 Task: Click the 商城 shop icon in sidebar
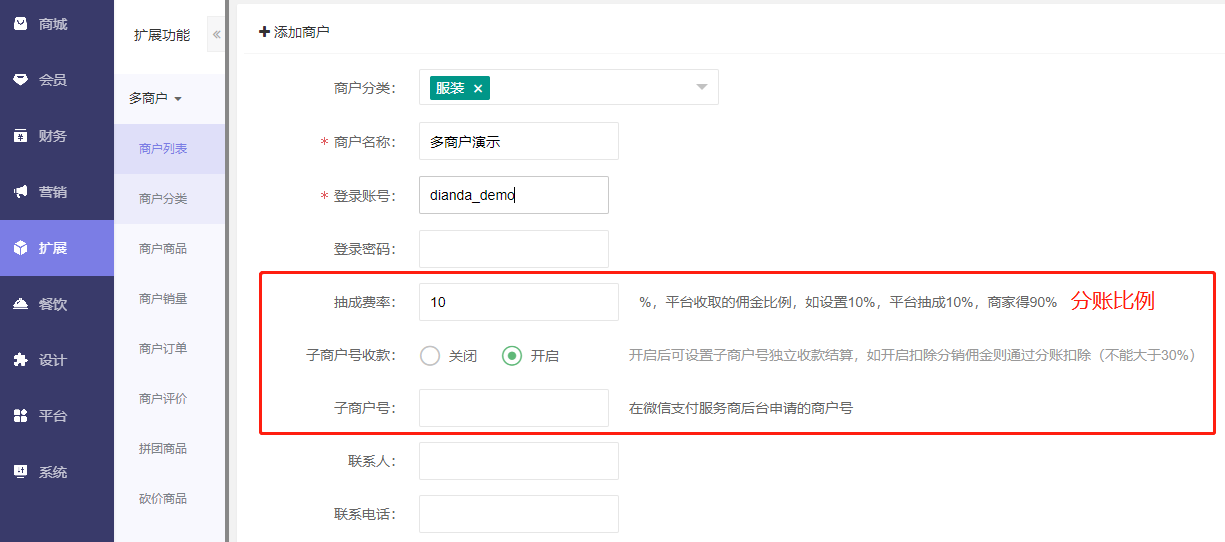[20, 24]
